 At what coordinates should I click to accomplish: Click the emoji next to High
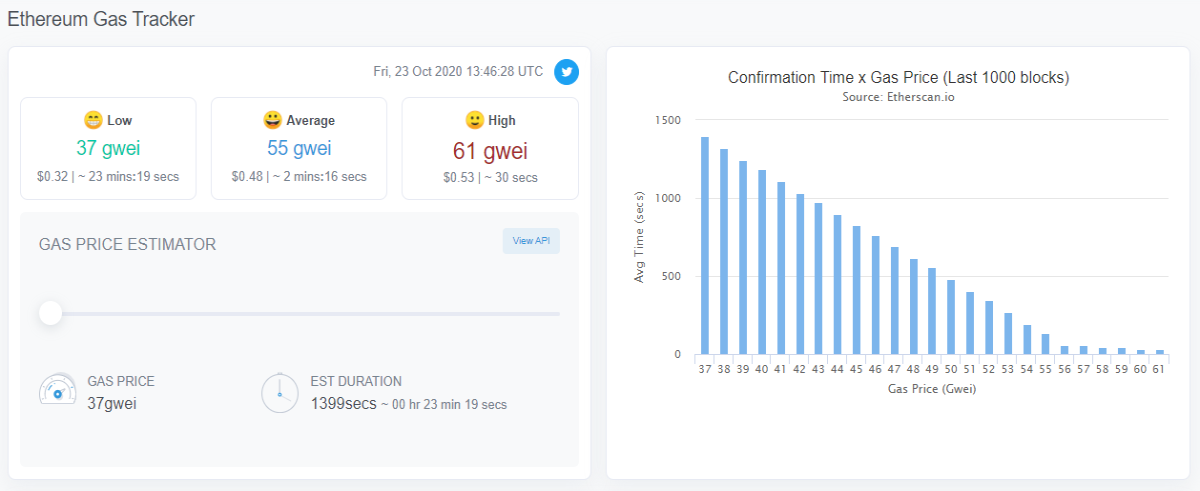point(475,120)
